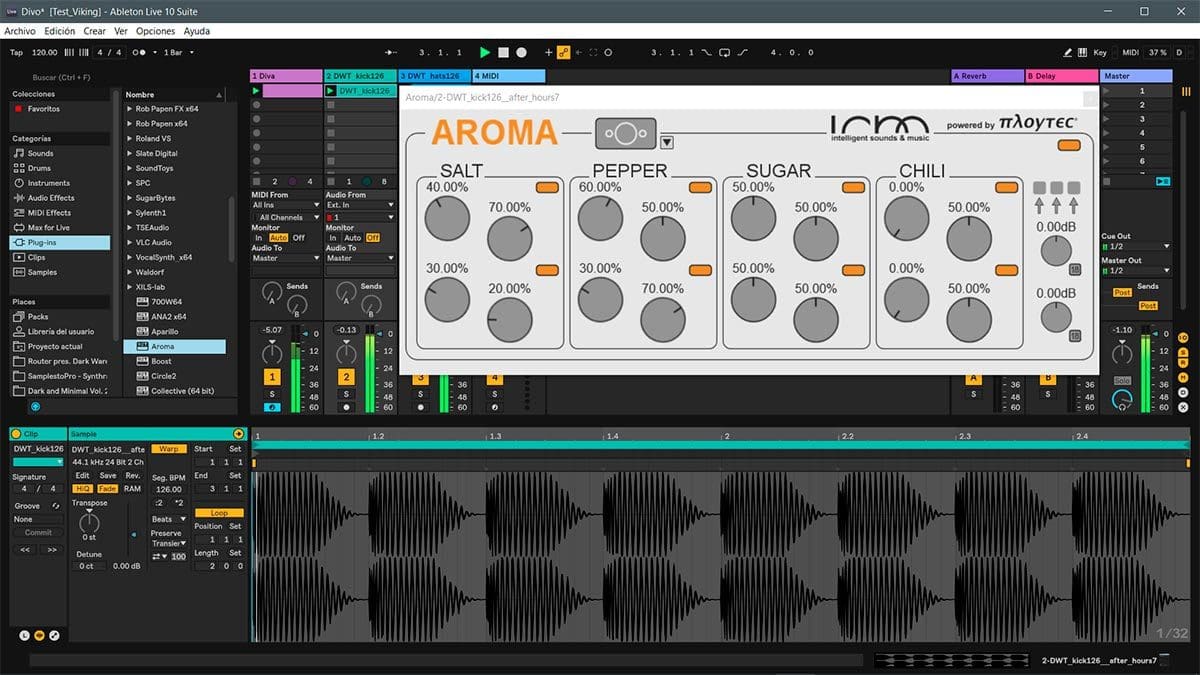1200x675 pixels.
Task: Click the transport Stop button
Action: point(503,52)
